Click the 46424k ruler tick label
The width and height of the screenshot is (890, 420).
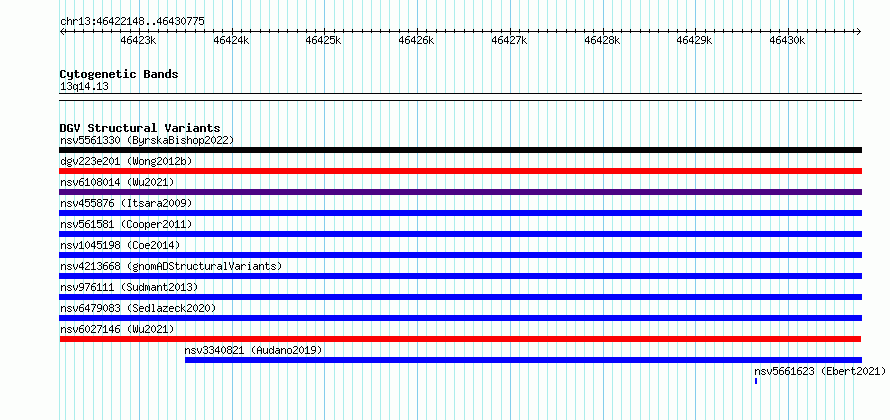pyautogui.click(x=231, y=40)
